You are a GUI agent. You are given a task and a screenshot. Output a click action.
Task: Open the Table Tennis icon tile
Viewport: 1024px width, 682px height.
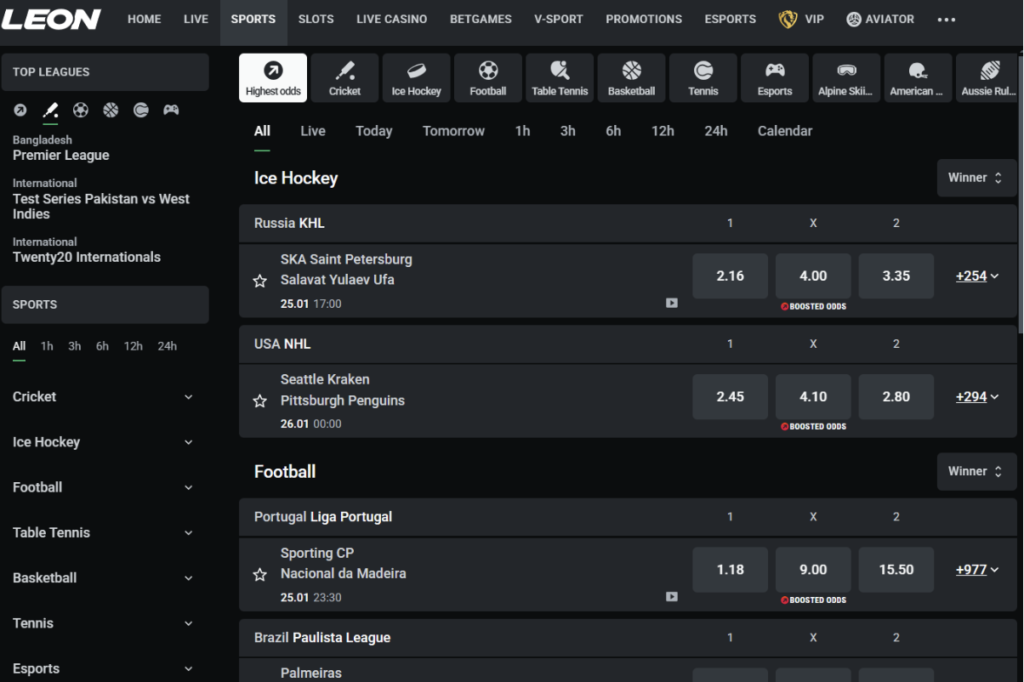click(x=560, y=78)
